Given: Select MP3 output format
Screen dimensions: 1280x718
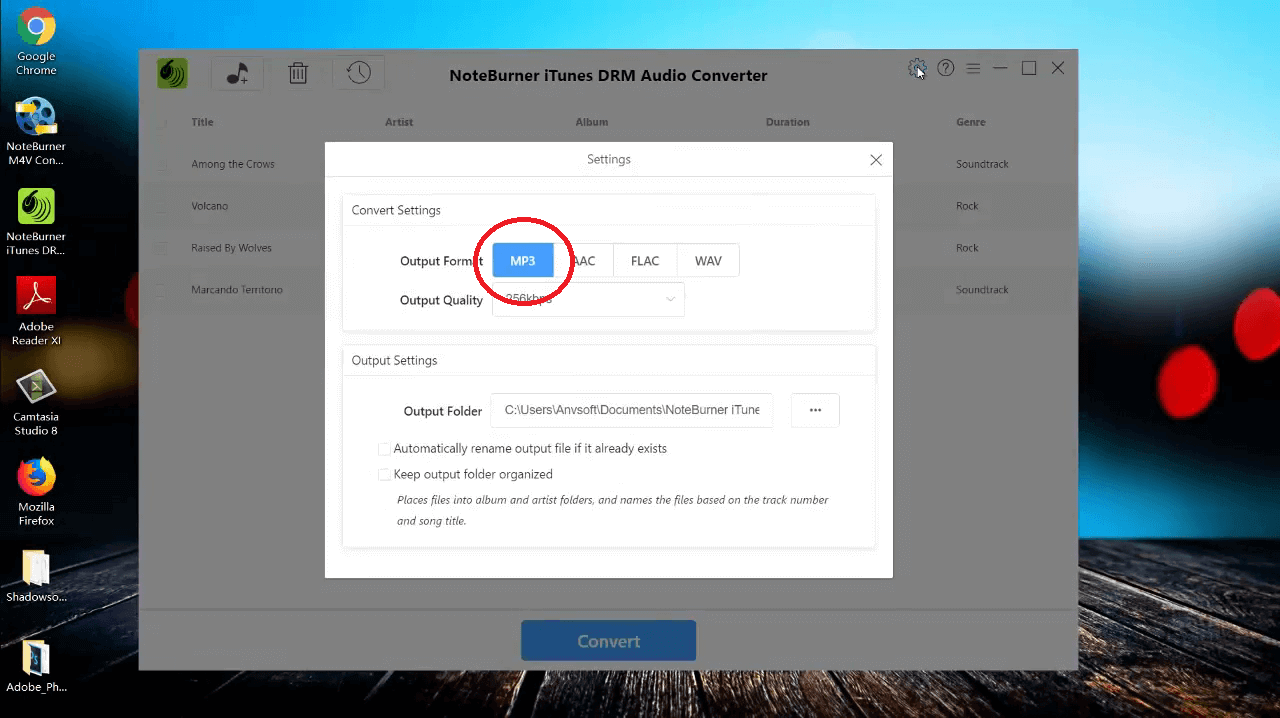Looking at the screenshot, I should pyautogui.click(x=523, y=261).
